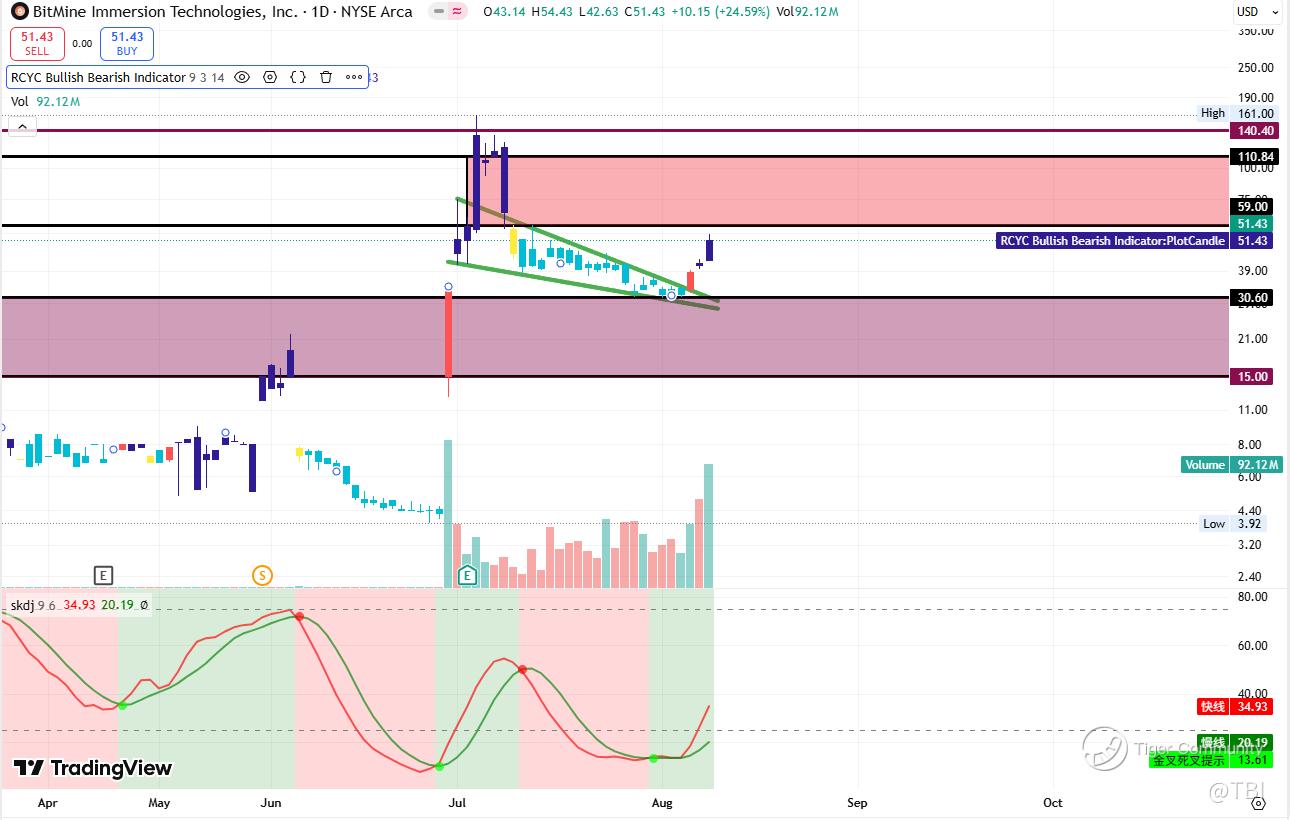This screenshot has width=1290, height=820.
Task: Click the green golden-cross dot near August
Action: (x=653, y=758)
